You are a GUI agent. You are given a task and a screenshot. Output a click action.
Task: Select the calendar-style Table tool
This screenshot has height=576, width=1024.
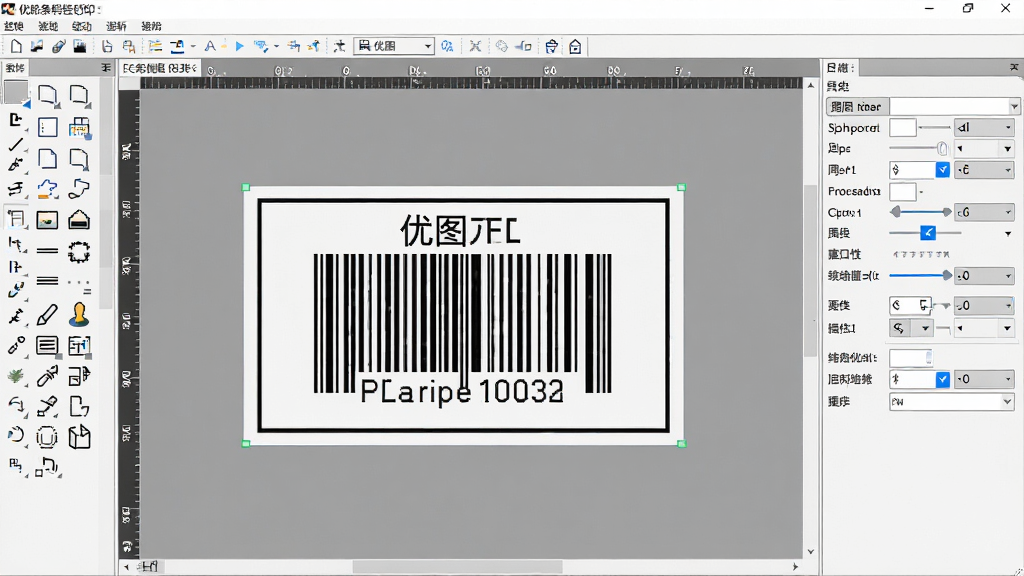pos(79,127)
